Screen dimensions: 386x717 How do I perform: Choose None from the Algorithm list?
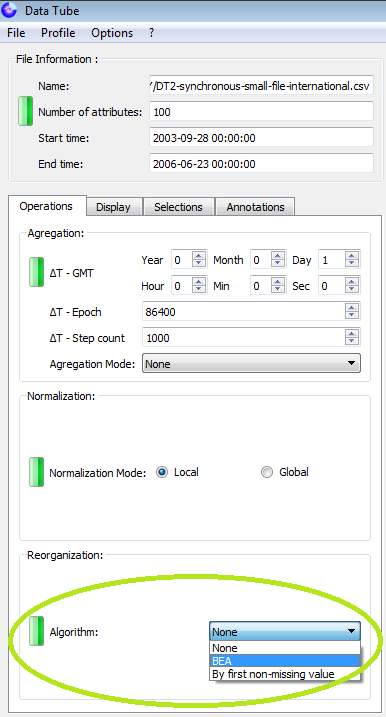[x=285, y=648]
